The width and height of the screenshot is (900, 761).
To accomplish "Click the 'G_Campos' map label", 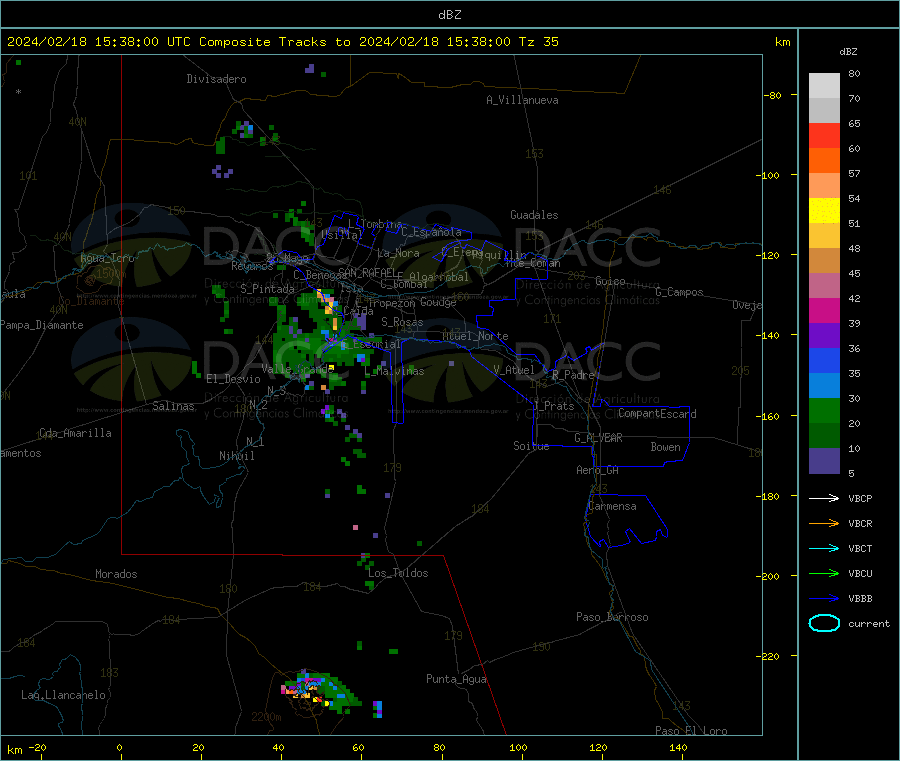I will pos(679,292).
